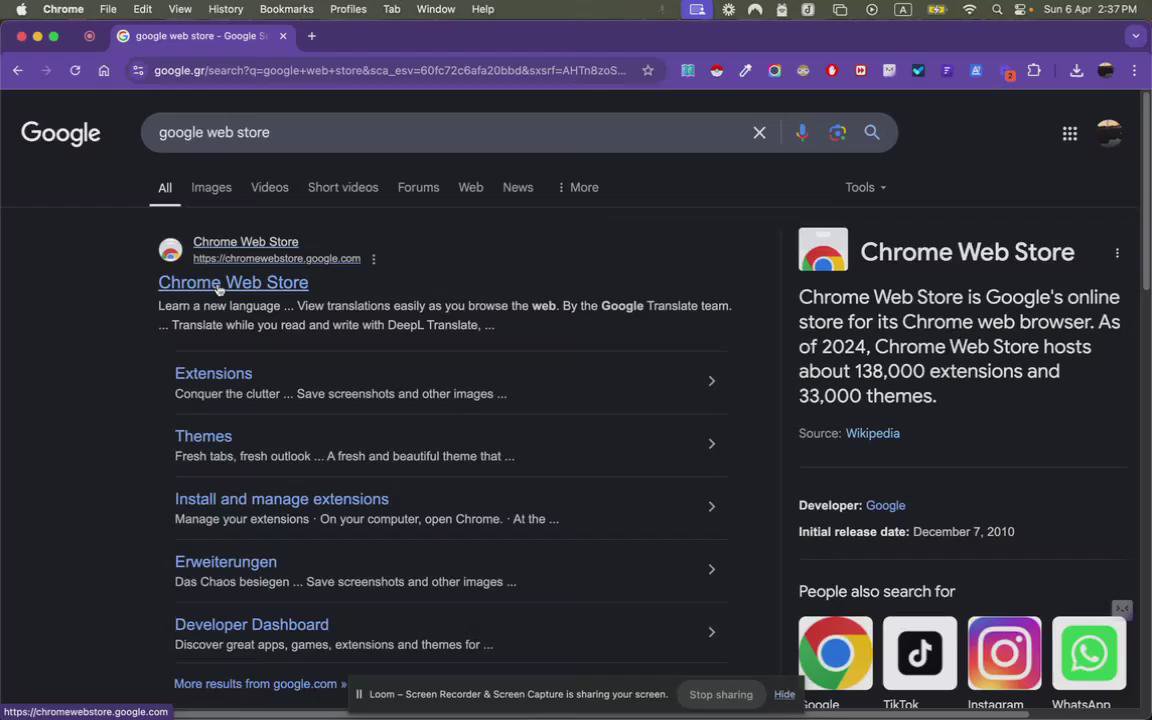Image resolution: width=1152 pixels, height=720 pixels.
Task: Open the Chrome three-dot menu
Action: pyautogui.click(x=1134, y=71)
